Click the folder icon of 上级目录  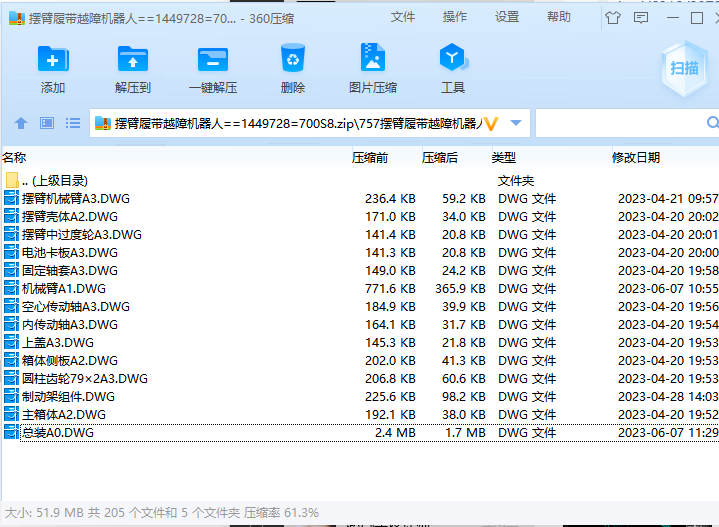click(12, 180)
